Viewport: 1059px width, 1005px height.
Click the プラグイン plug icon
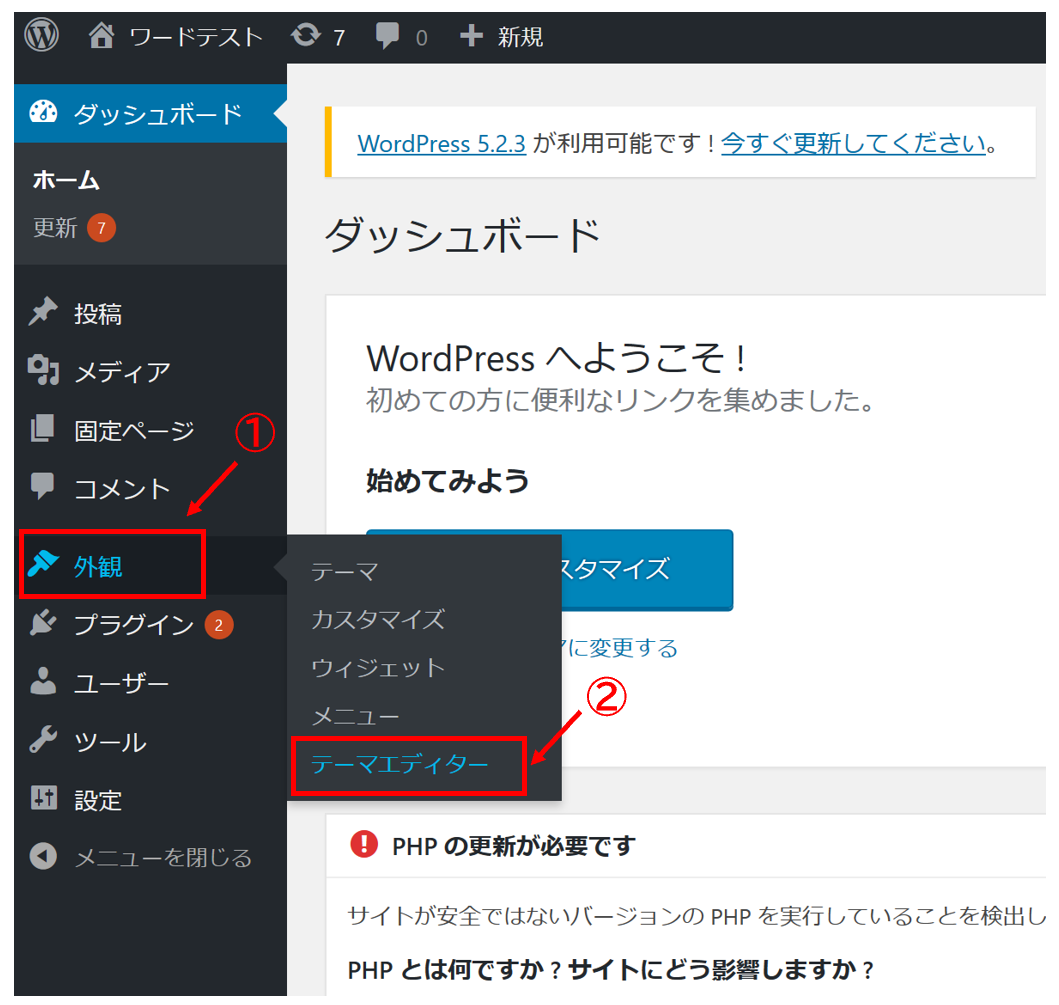43,625
